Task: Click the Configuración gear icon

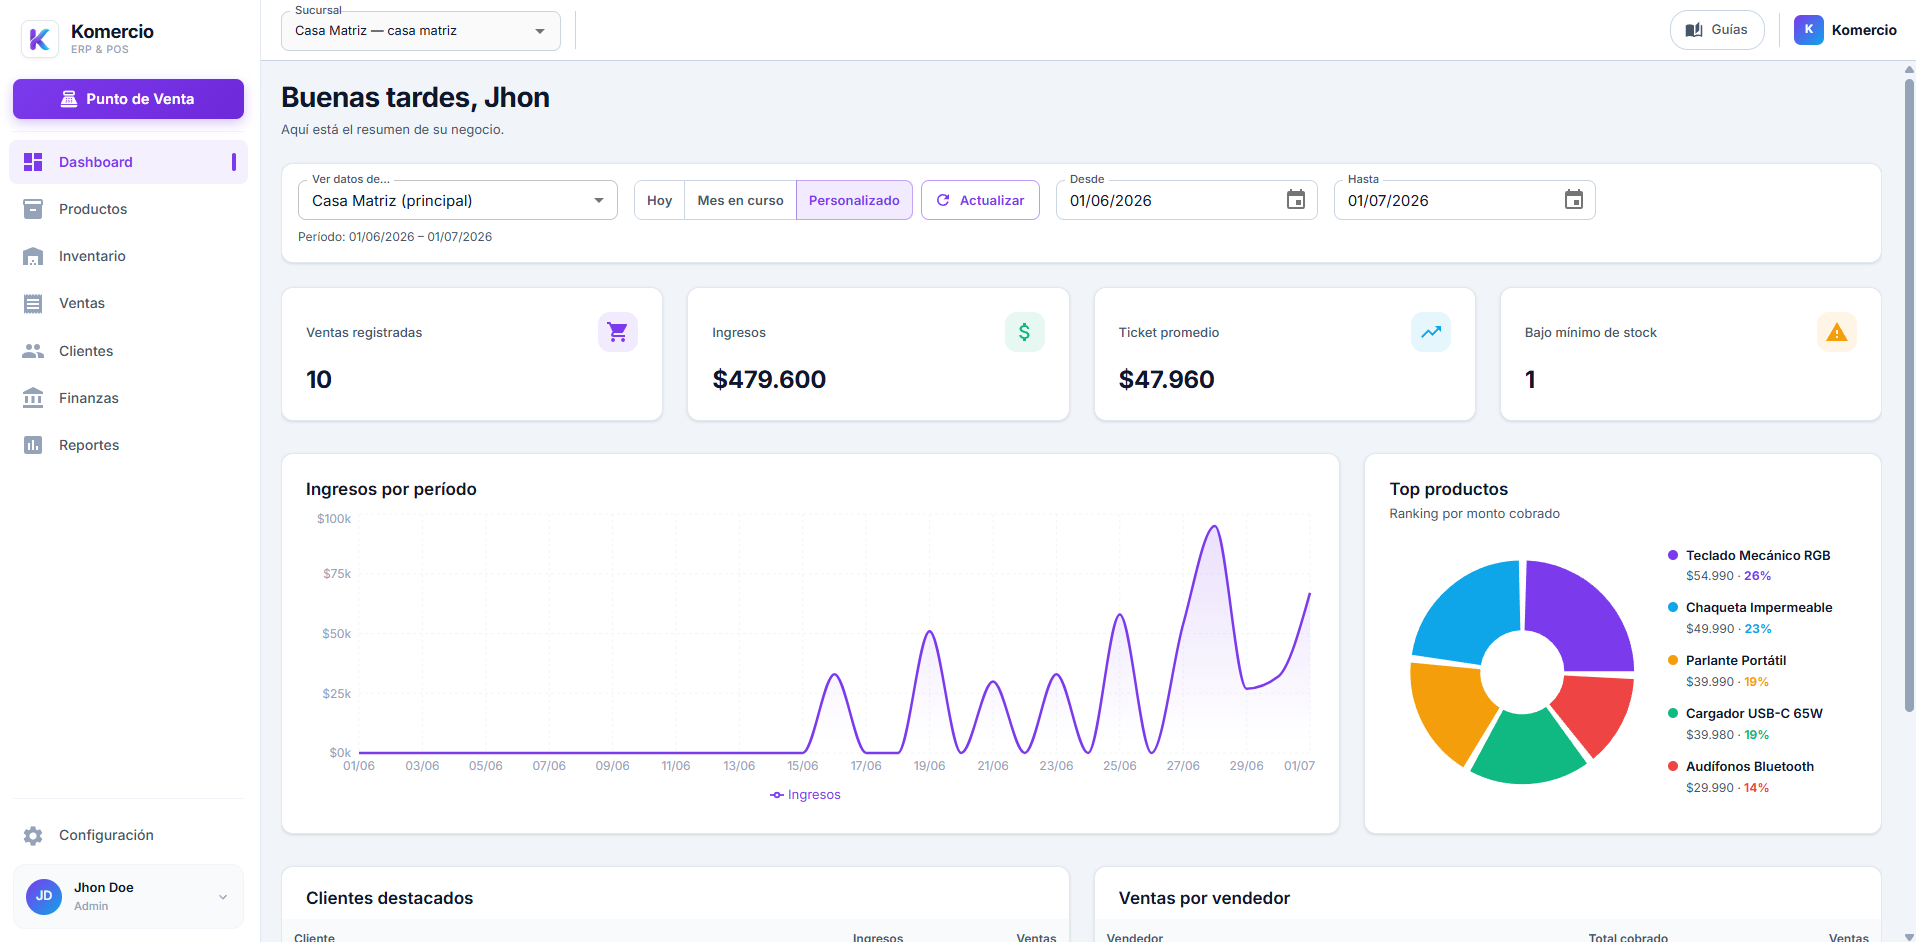Action: (33, 835)
